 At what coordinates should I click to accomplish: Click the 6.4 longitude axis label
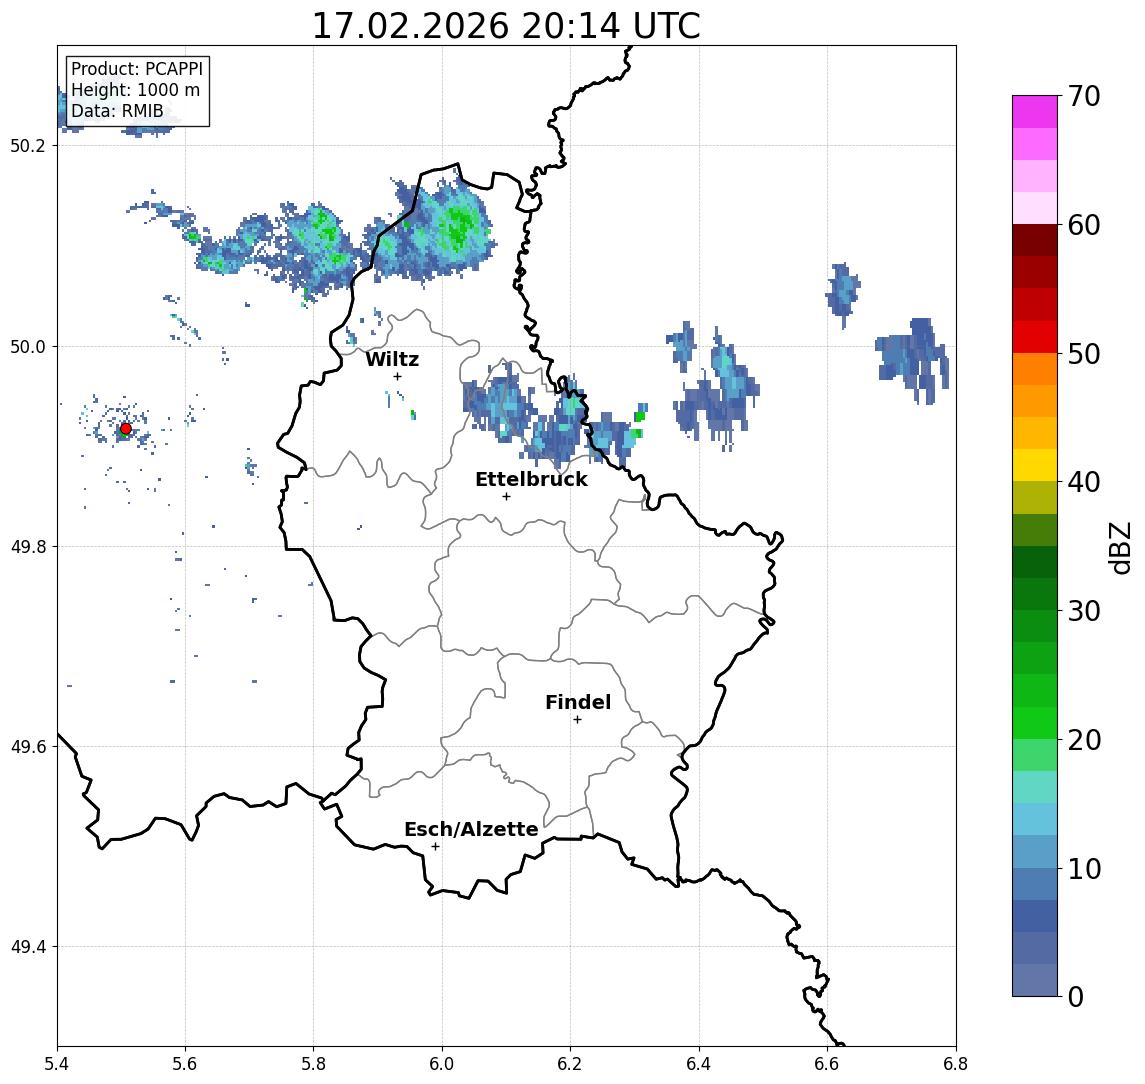pos(699,1064)
